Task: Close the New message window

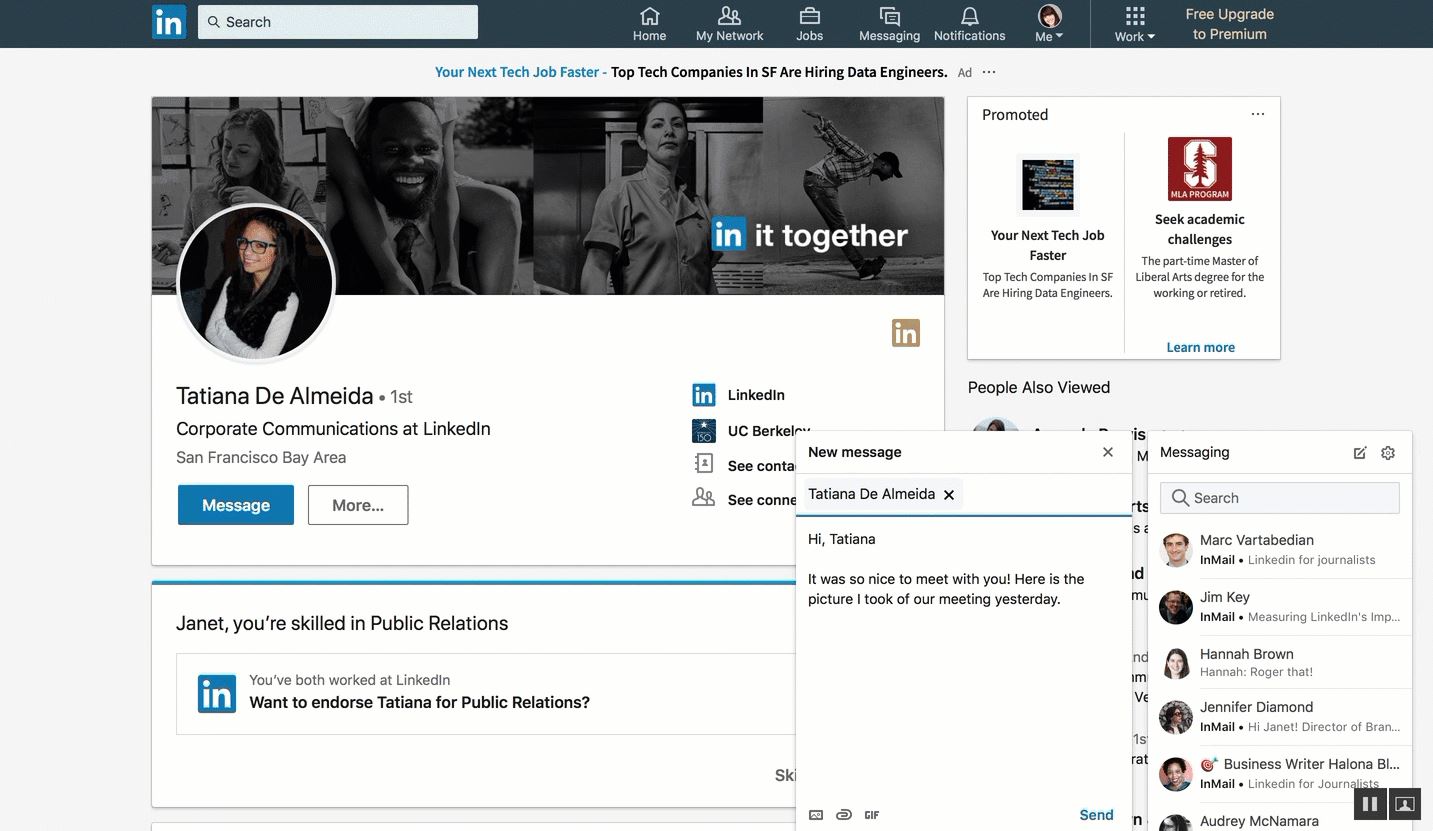Action: (x=1108, y=452)
